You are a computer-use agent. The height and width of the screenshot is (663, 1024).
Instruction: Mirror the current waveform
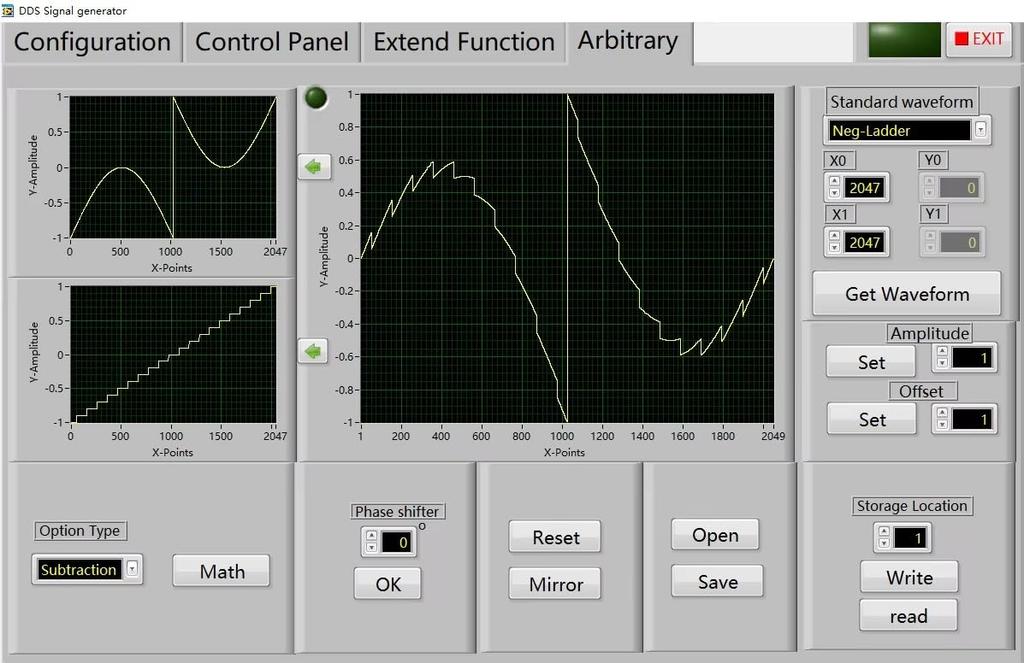(554, 584)
